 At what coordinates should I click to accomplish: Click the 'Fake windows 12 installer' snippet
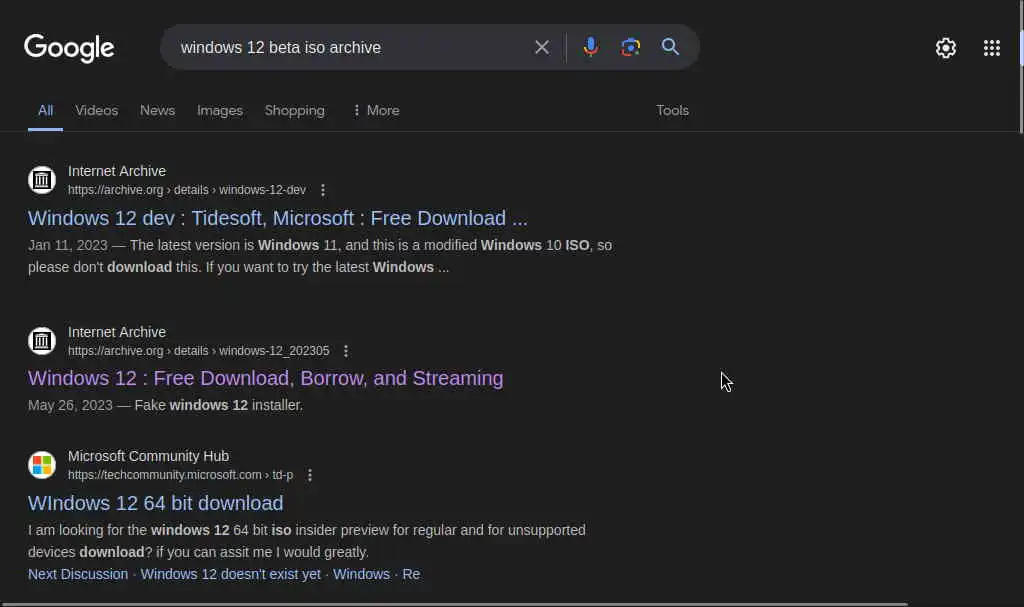coord(219,405)
